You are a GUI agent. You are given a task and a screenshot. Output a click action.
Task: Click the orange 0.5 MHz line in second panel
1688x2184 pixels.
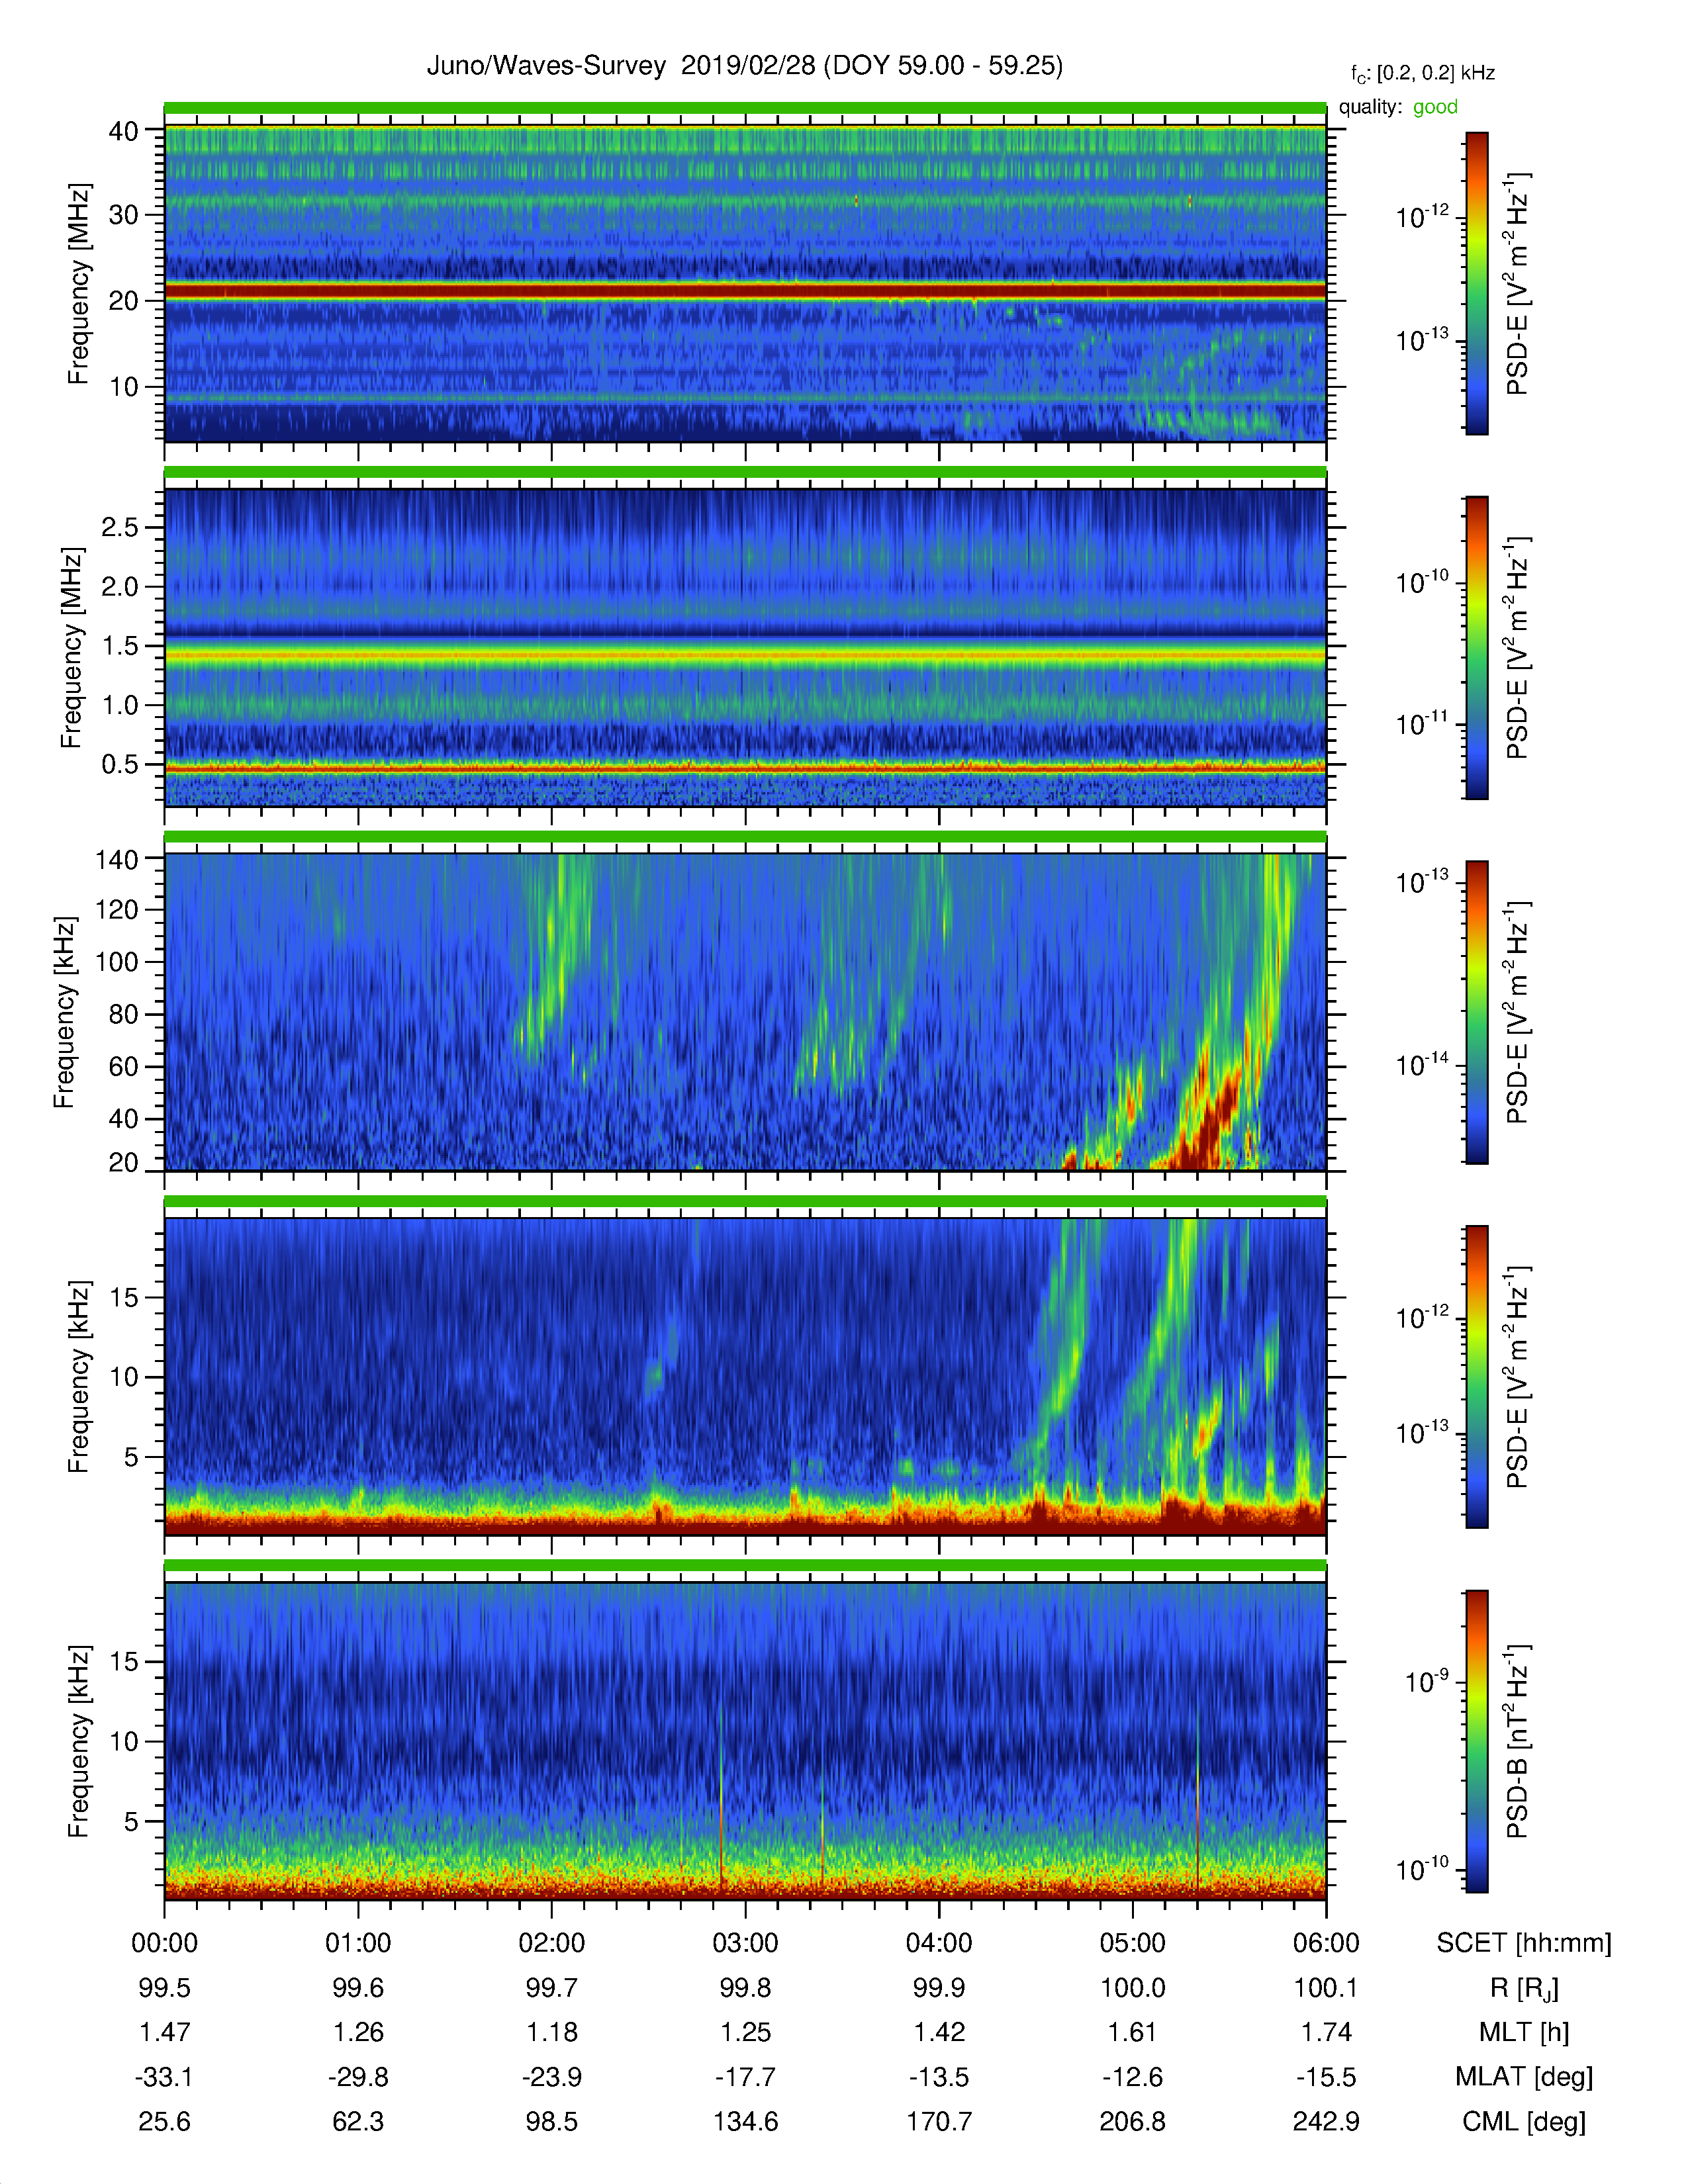point(745,767)
